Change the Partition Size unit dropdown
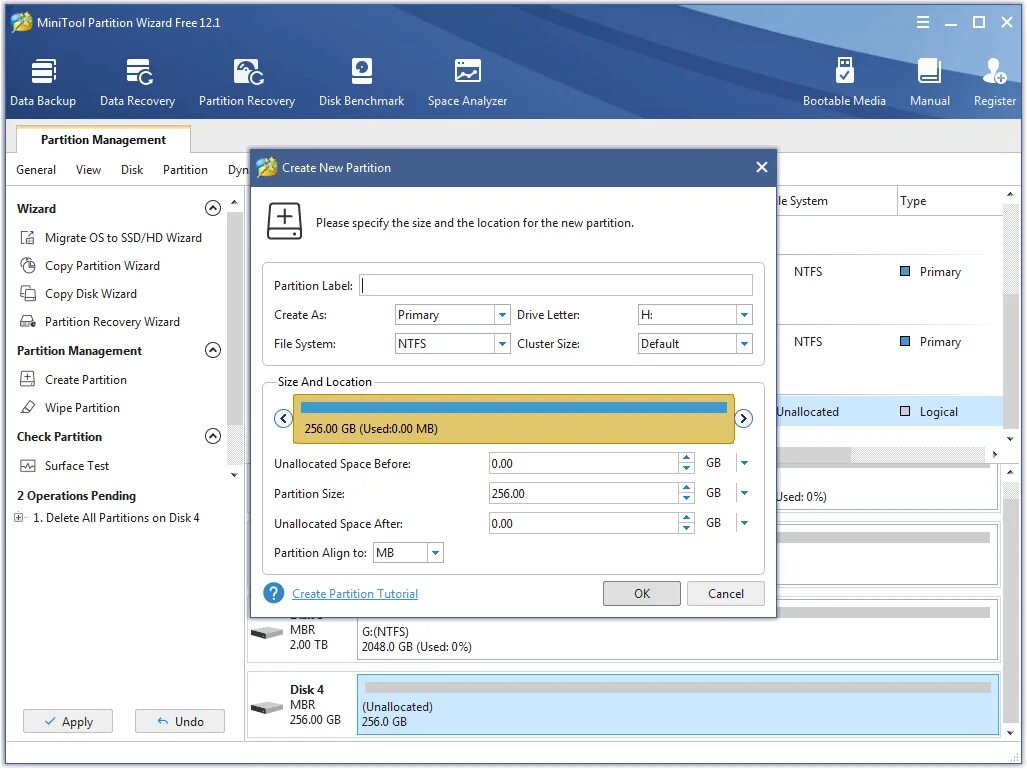 [744, 493]
